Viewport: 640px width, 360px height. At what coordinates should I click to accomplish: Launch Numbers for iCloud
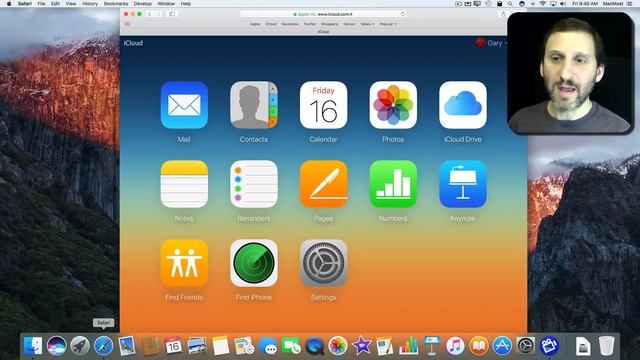click(x=393, y=184)
